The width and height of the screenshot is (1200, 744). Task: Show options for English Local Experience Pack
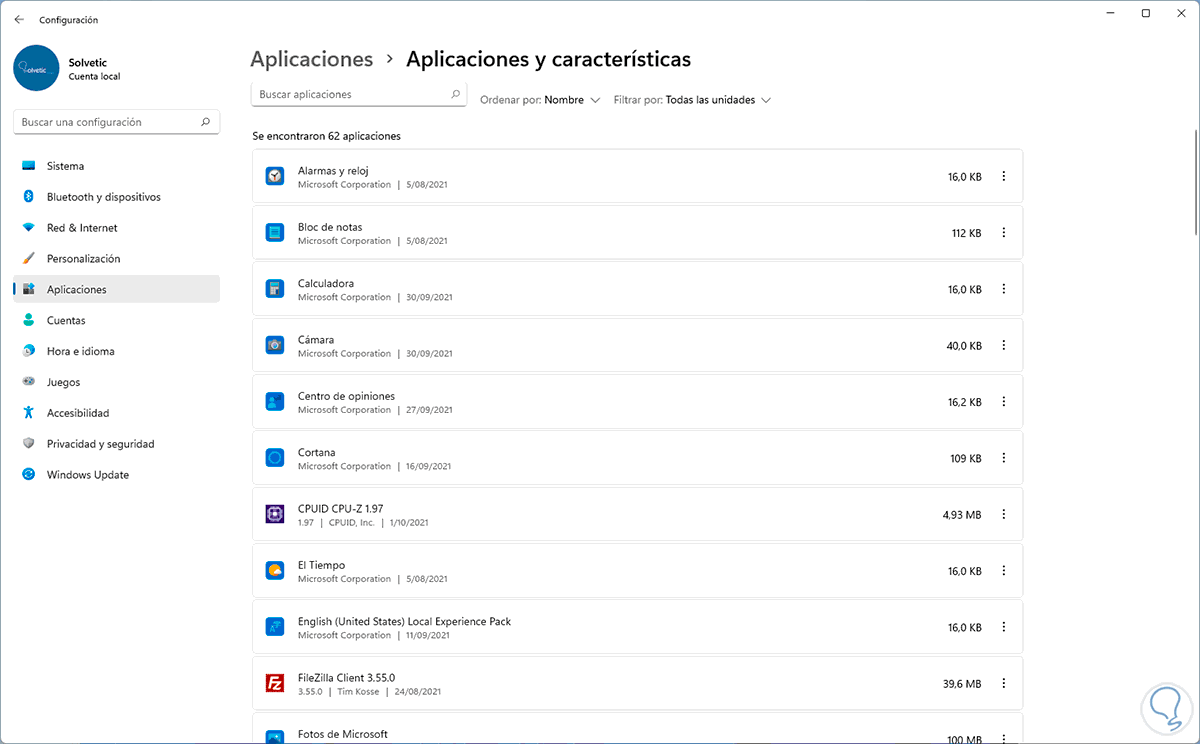pos(1004,627)
